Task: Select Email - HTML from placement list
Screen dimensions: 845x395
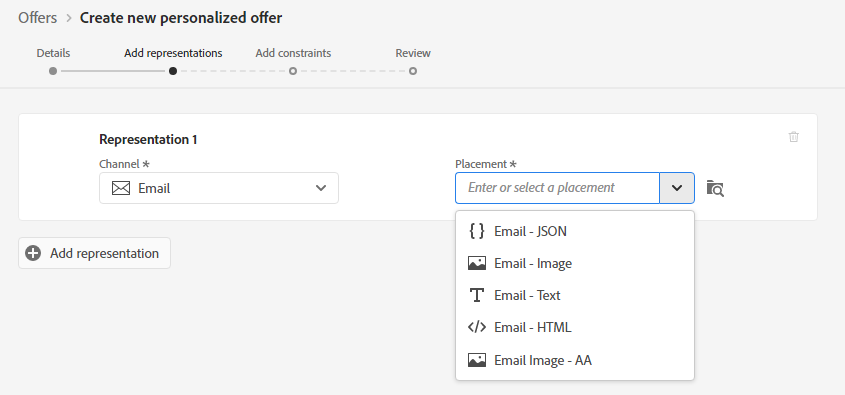Action: [x=575, y=327]
